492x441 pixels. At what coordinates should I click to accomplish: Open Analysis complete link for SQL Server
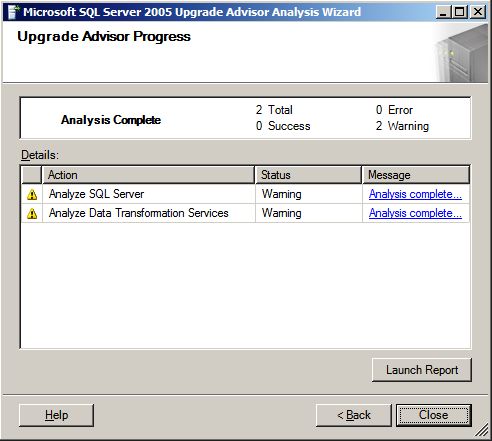[415, 194]
